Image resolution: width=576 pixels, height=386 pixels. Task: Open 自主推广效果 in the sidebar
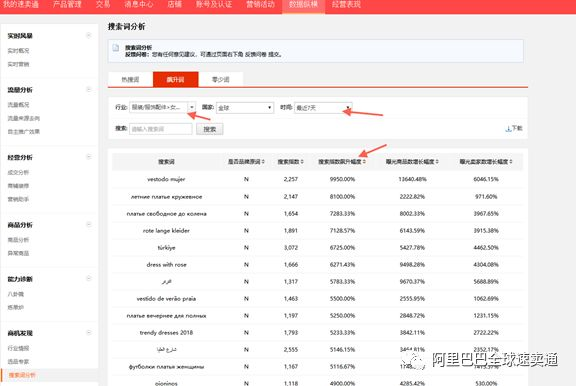24,131
